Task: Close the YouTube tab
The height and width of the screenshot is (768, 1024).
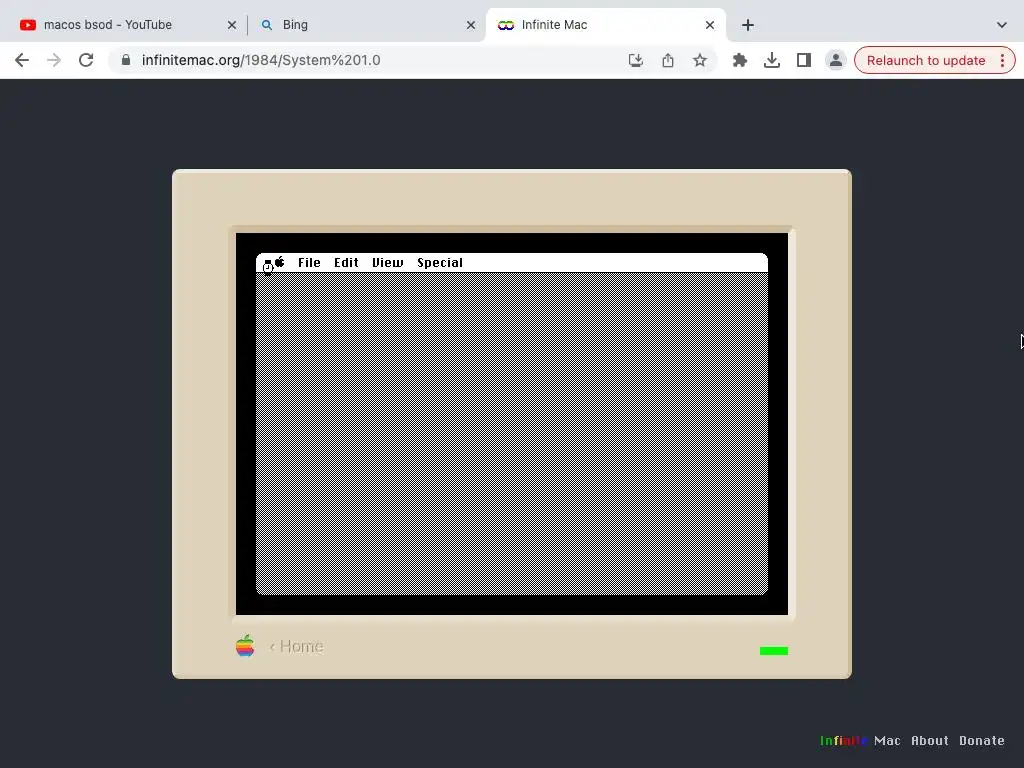Action: point(232,25)
